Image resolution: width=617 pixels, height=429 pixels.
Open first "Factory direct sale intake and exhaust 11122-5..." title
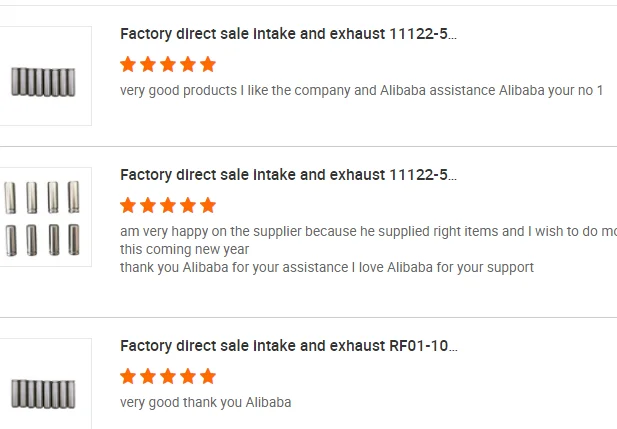pos(288,34)
